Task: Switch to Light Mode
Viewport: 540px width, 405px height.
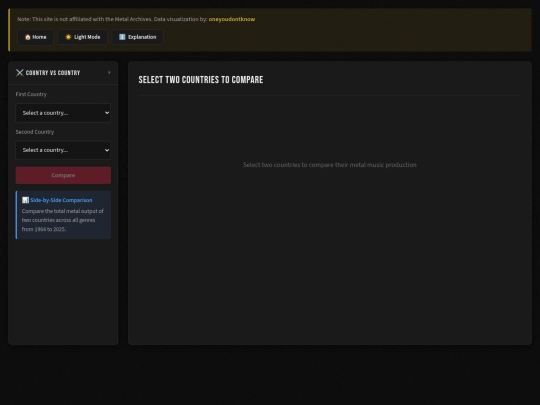Action: click(x=83, y=37)
